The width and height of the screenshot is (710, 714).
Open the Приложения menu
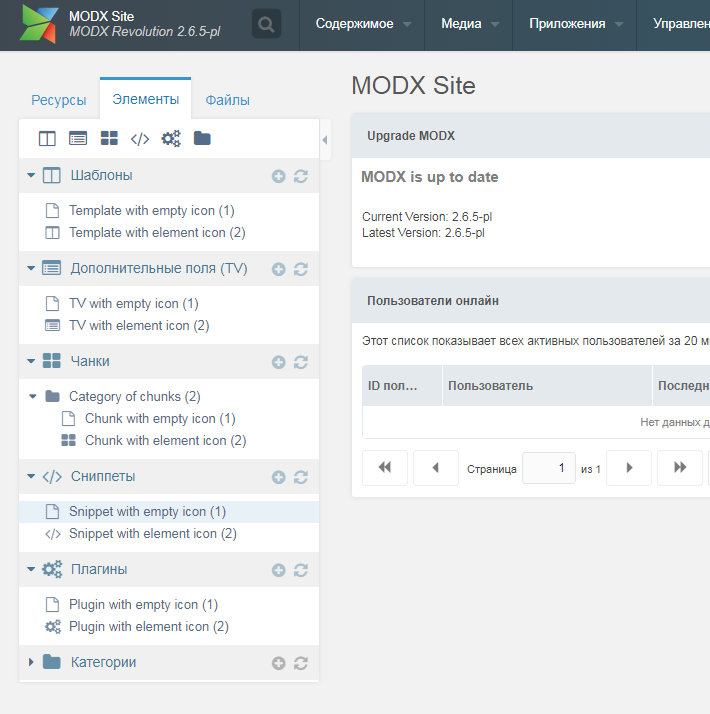pyautogui.click(x=575, y=24)
